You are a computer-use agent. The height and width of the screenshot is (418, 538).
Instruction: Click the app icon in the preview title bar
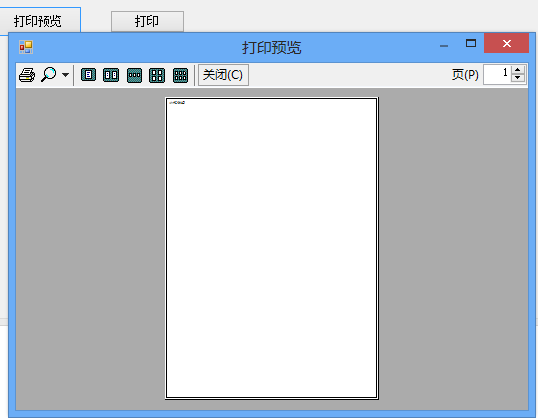tap(26, 47)
